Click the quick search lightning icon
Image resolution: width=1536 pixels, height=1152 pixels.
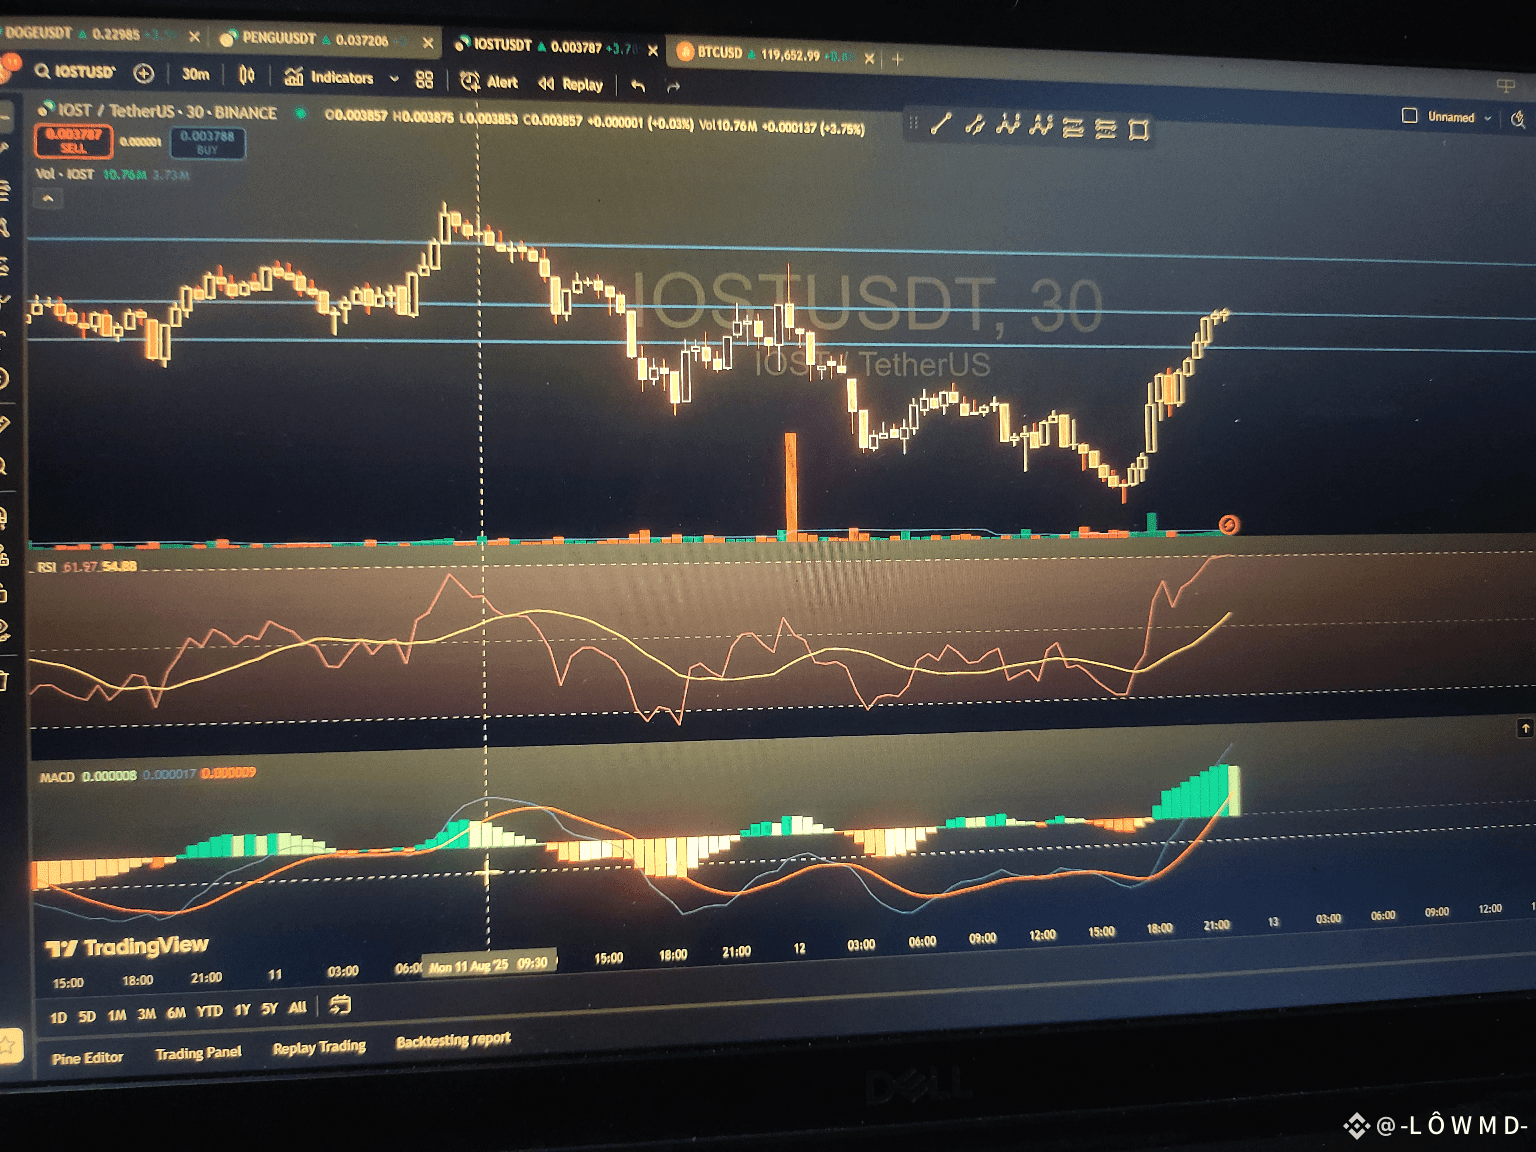tap(1518, 119)
